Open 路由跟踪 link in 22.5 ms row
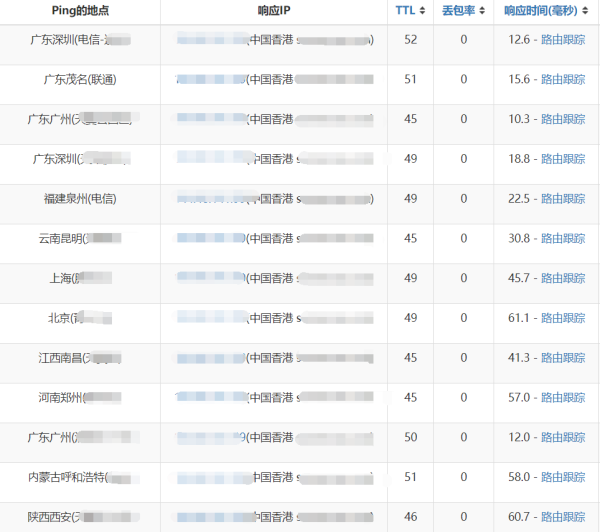Screen dimensions: 600x532 coord(563,199)
